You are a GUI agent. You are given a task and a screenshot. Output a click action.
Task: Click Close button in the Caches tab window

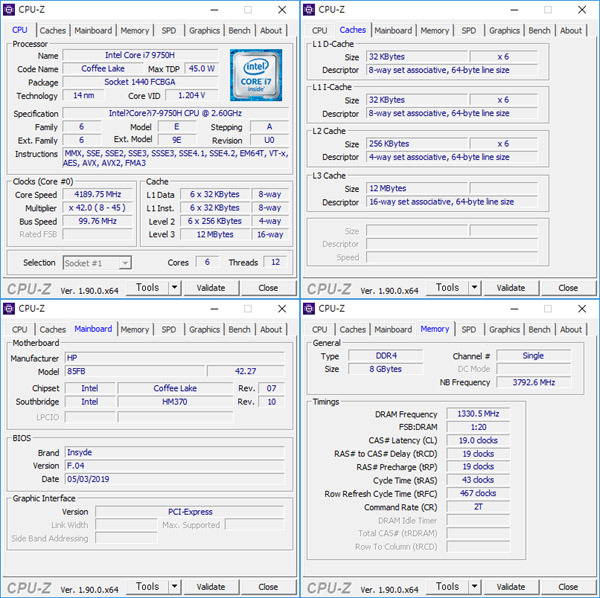tap(568, 288)
